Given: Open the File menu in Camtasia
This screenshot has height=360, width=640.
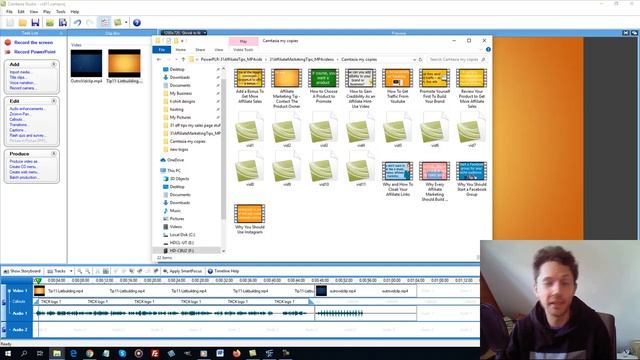Looking at the screenshot, I should 9,12.
